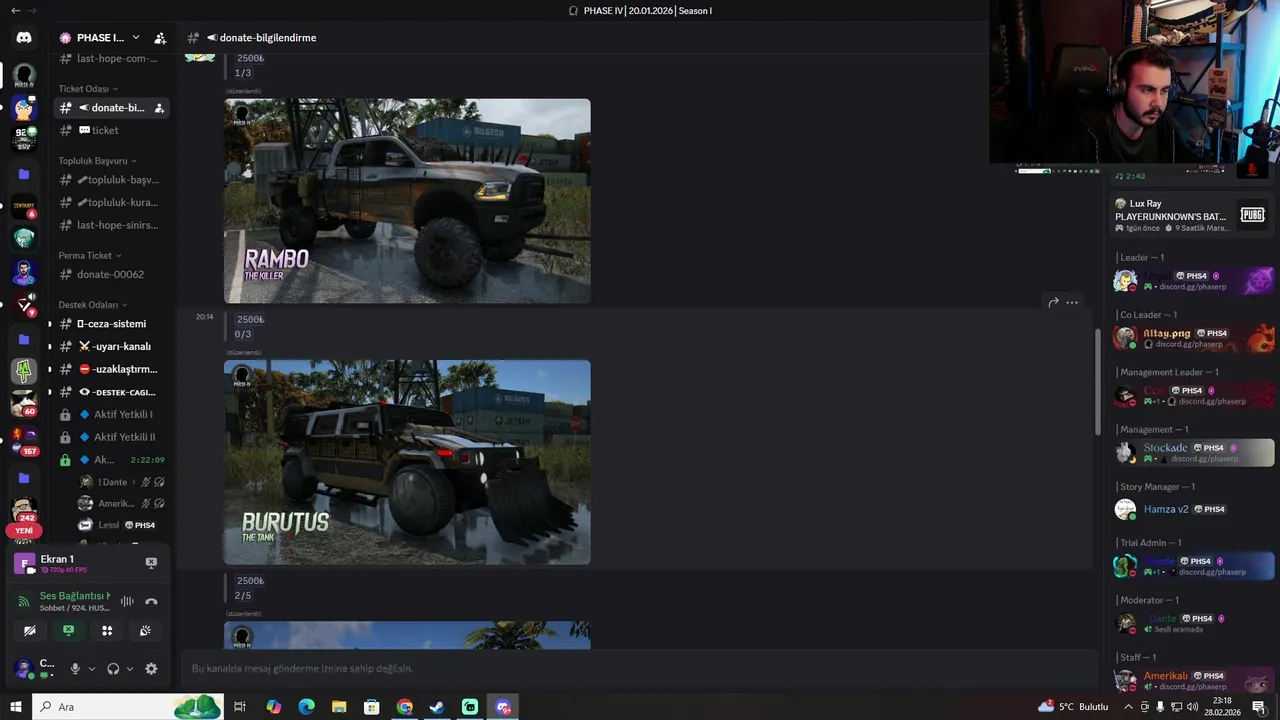Click the invite members icon in server header

(160, 38)
